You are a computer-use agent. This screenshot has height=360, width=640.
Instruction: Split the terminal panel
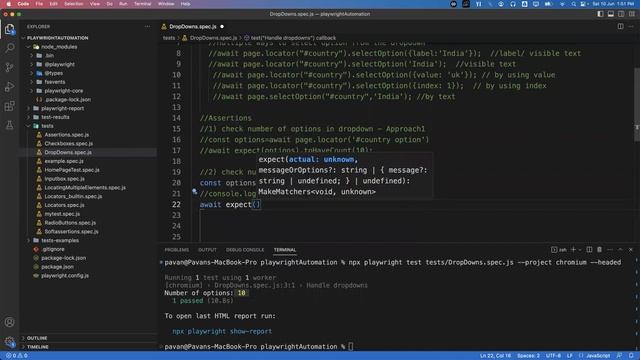[x=589, y=249]
